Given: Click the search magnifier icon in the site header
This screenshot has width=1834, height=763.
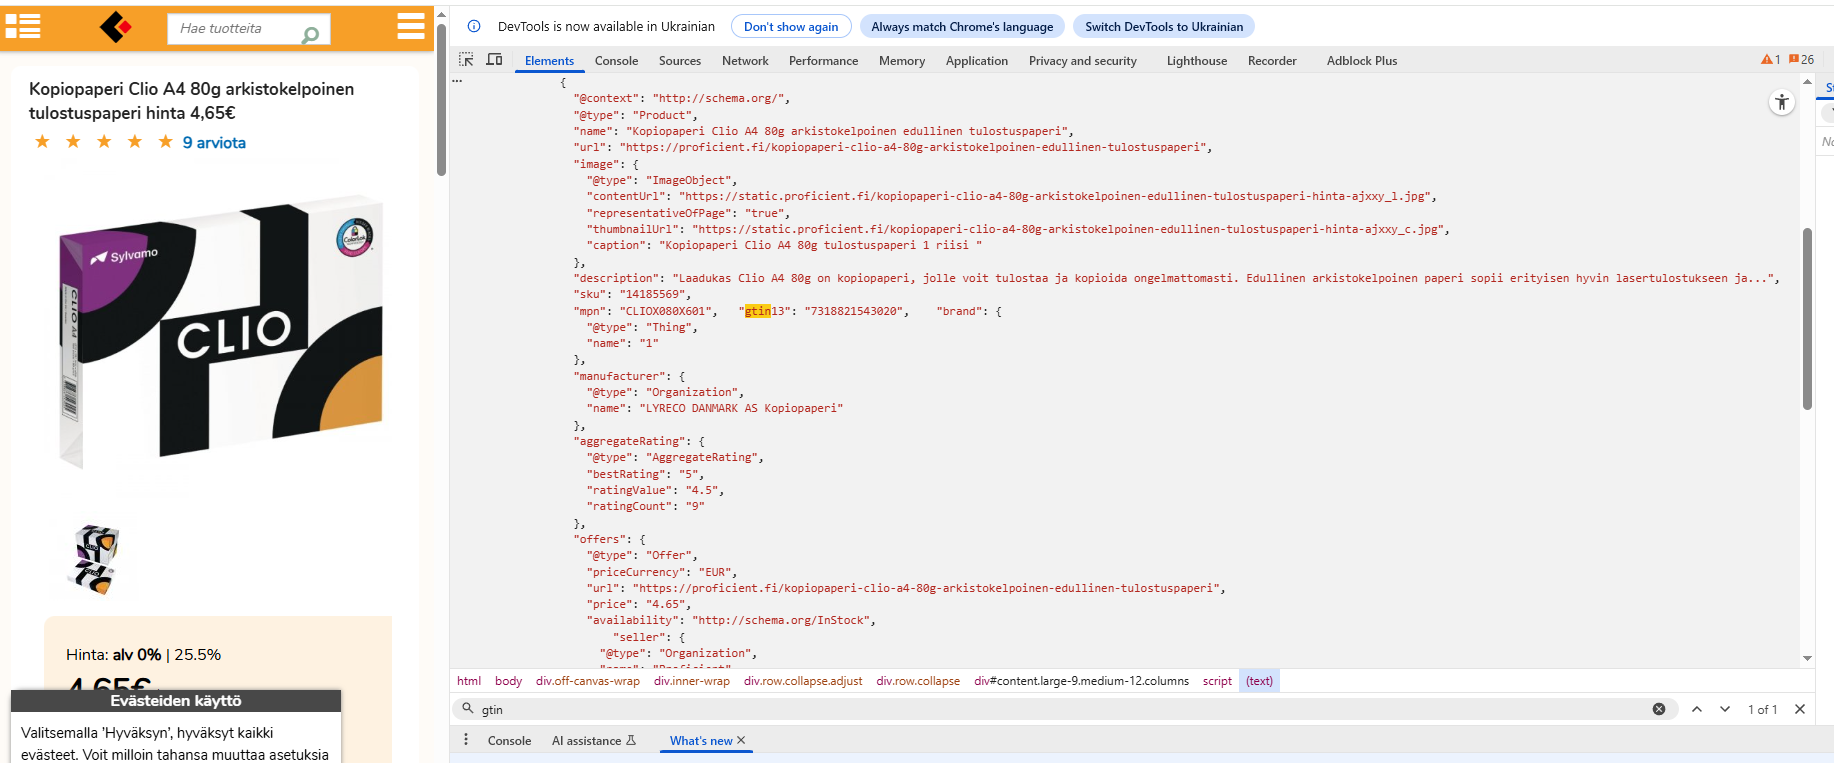Looking at the screenshot, I should coord(311,35).
